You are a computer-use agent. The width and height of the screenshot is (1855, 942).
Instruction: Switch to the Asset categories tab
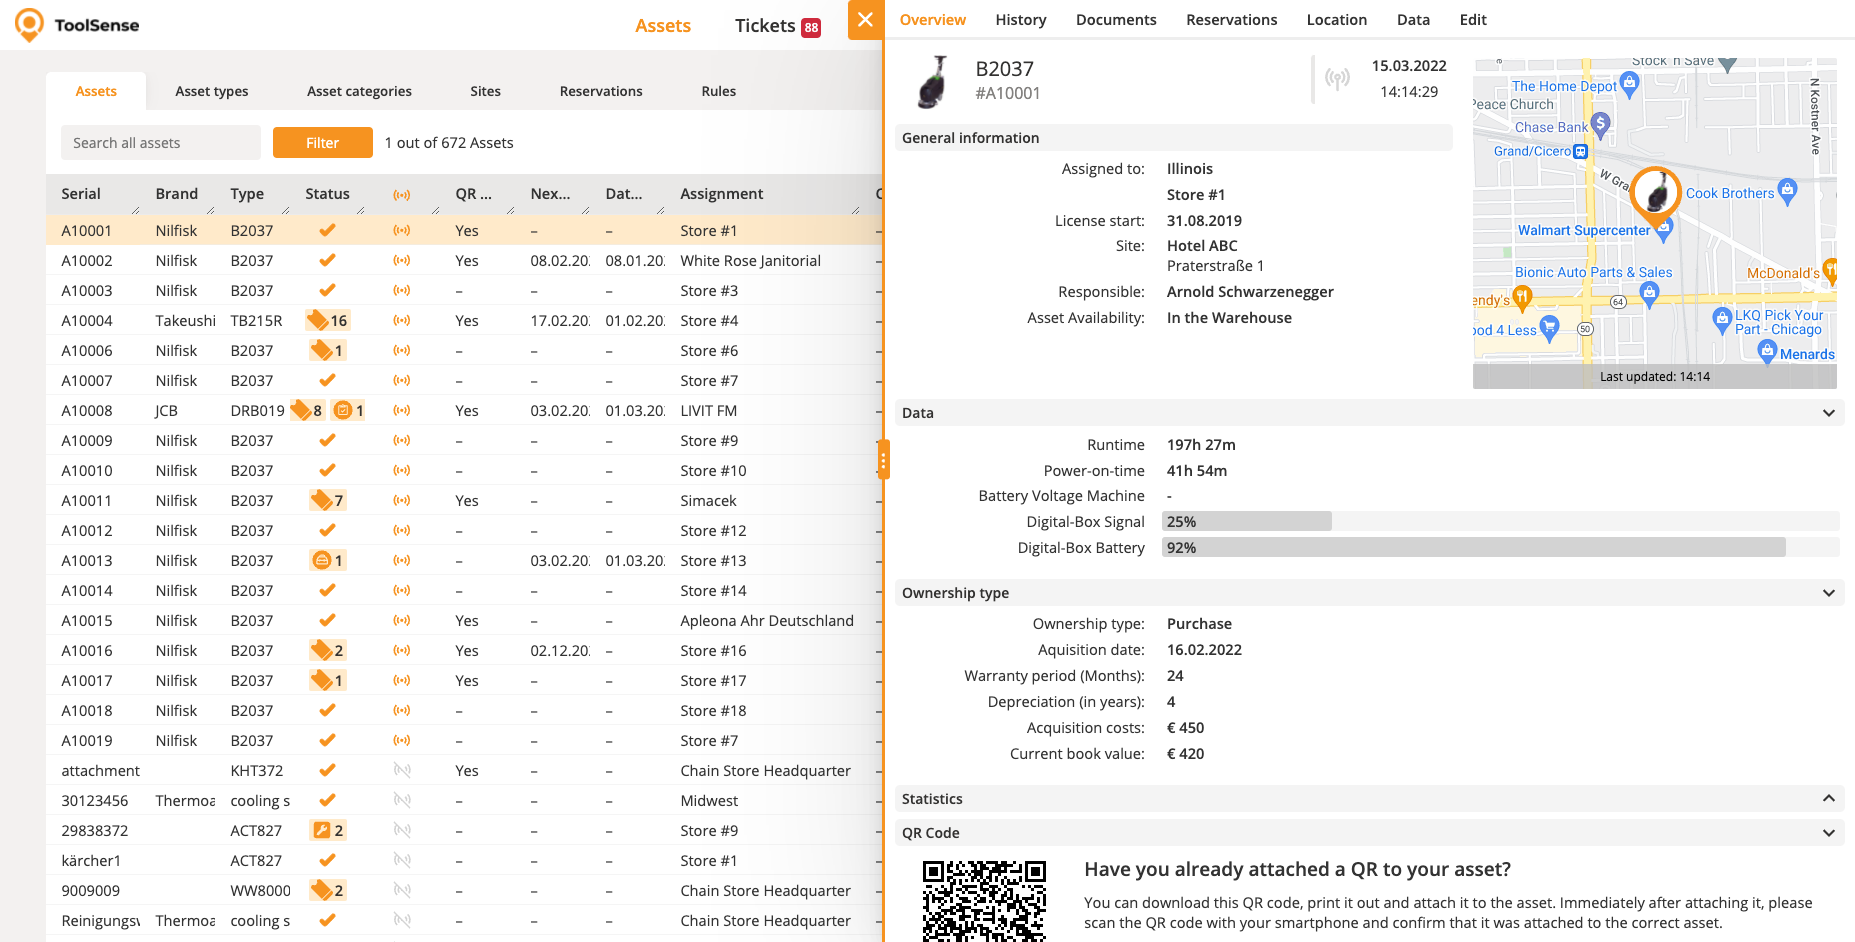pyautogui.click(x=359, y=91)
